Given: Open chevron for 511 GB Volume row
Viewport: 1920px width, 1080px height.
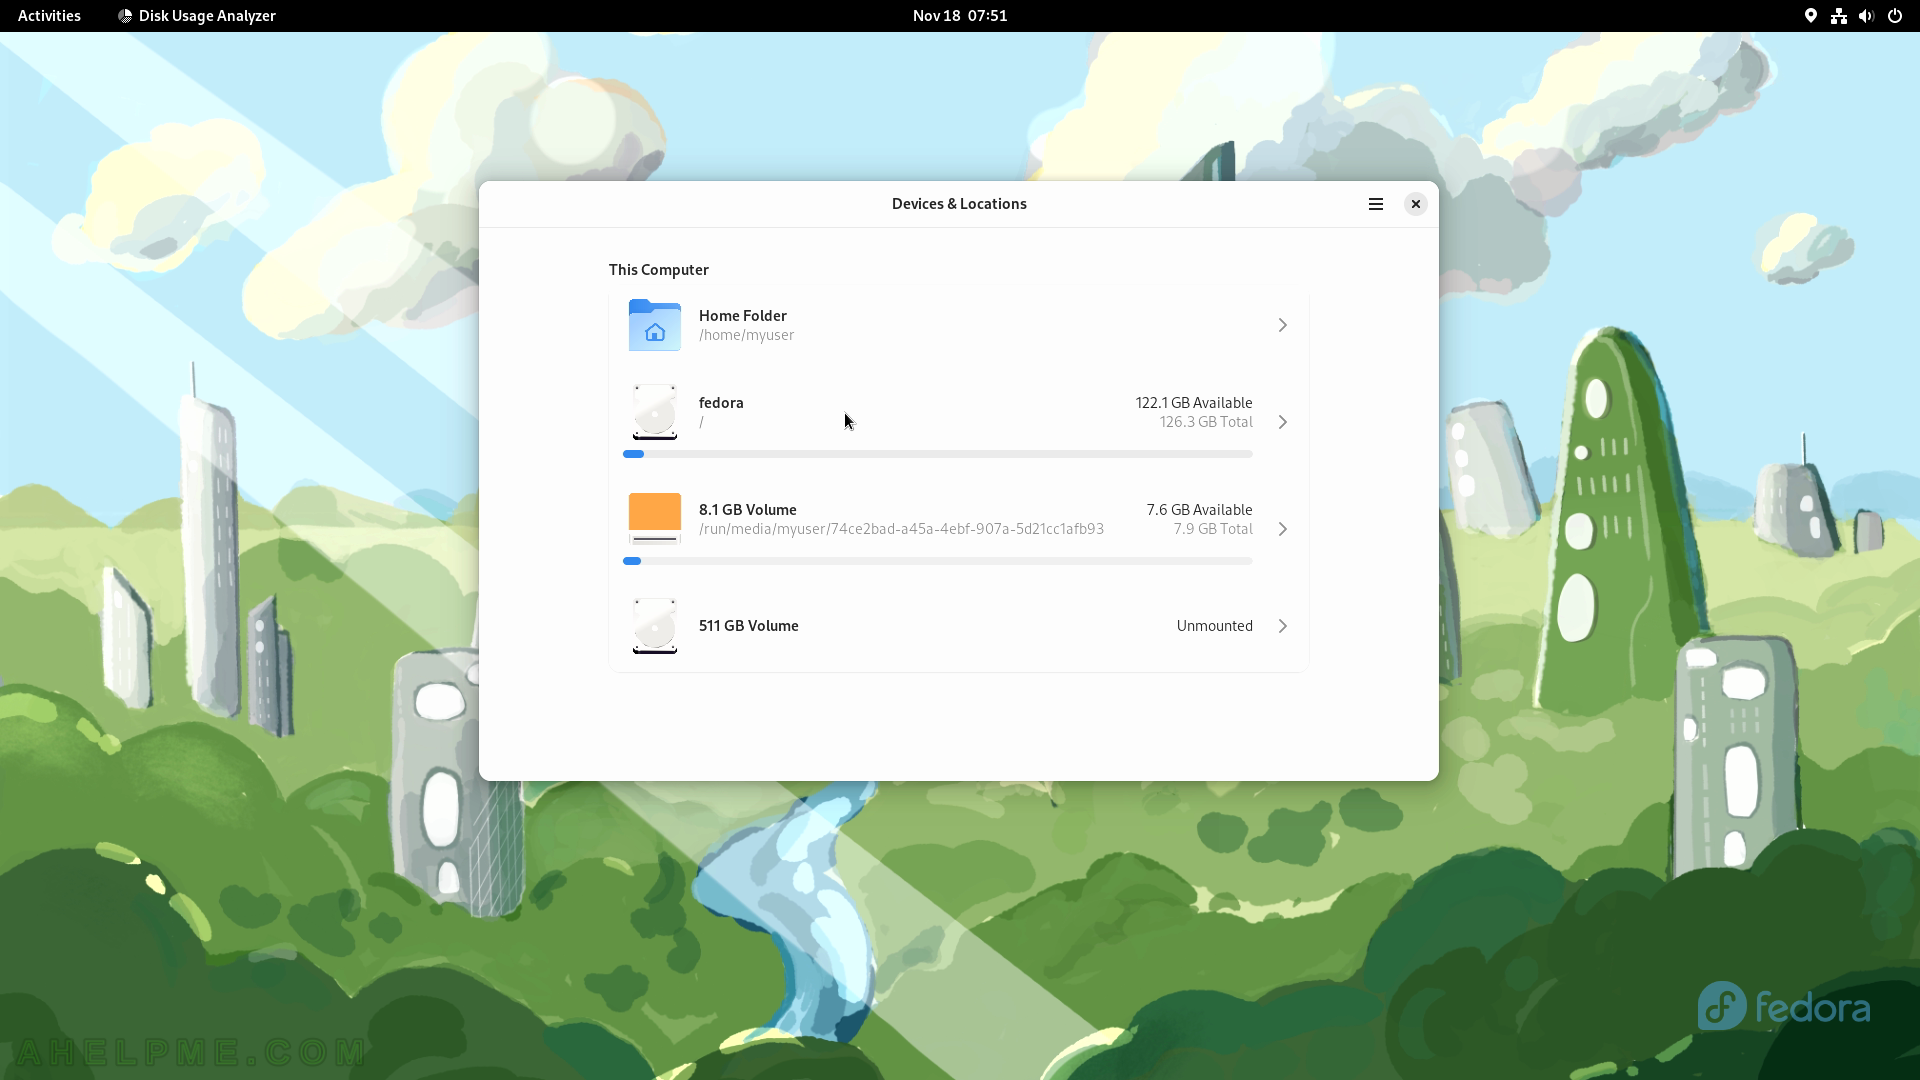Looking at the screenshot, I should point(1282,626).
